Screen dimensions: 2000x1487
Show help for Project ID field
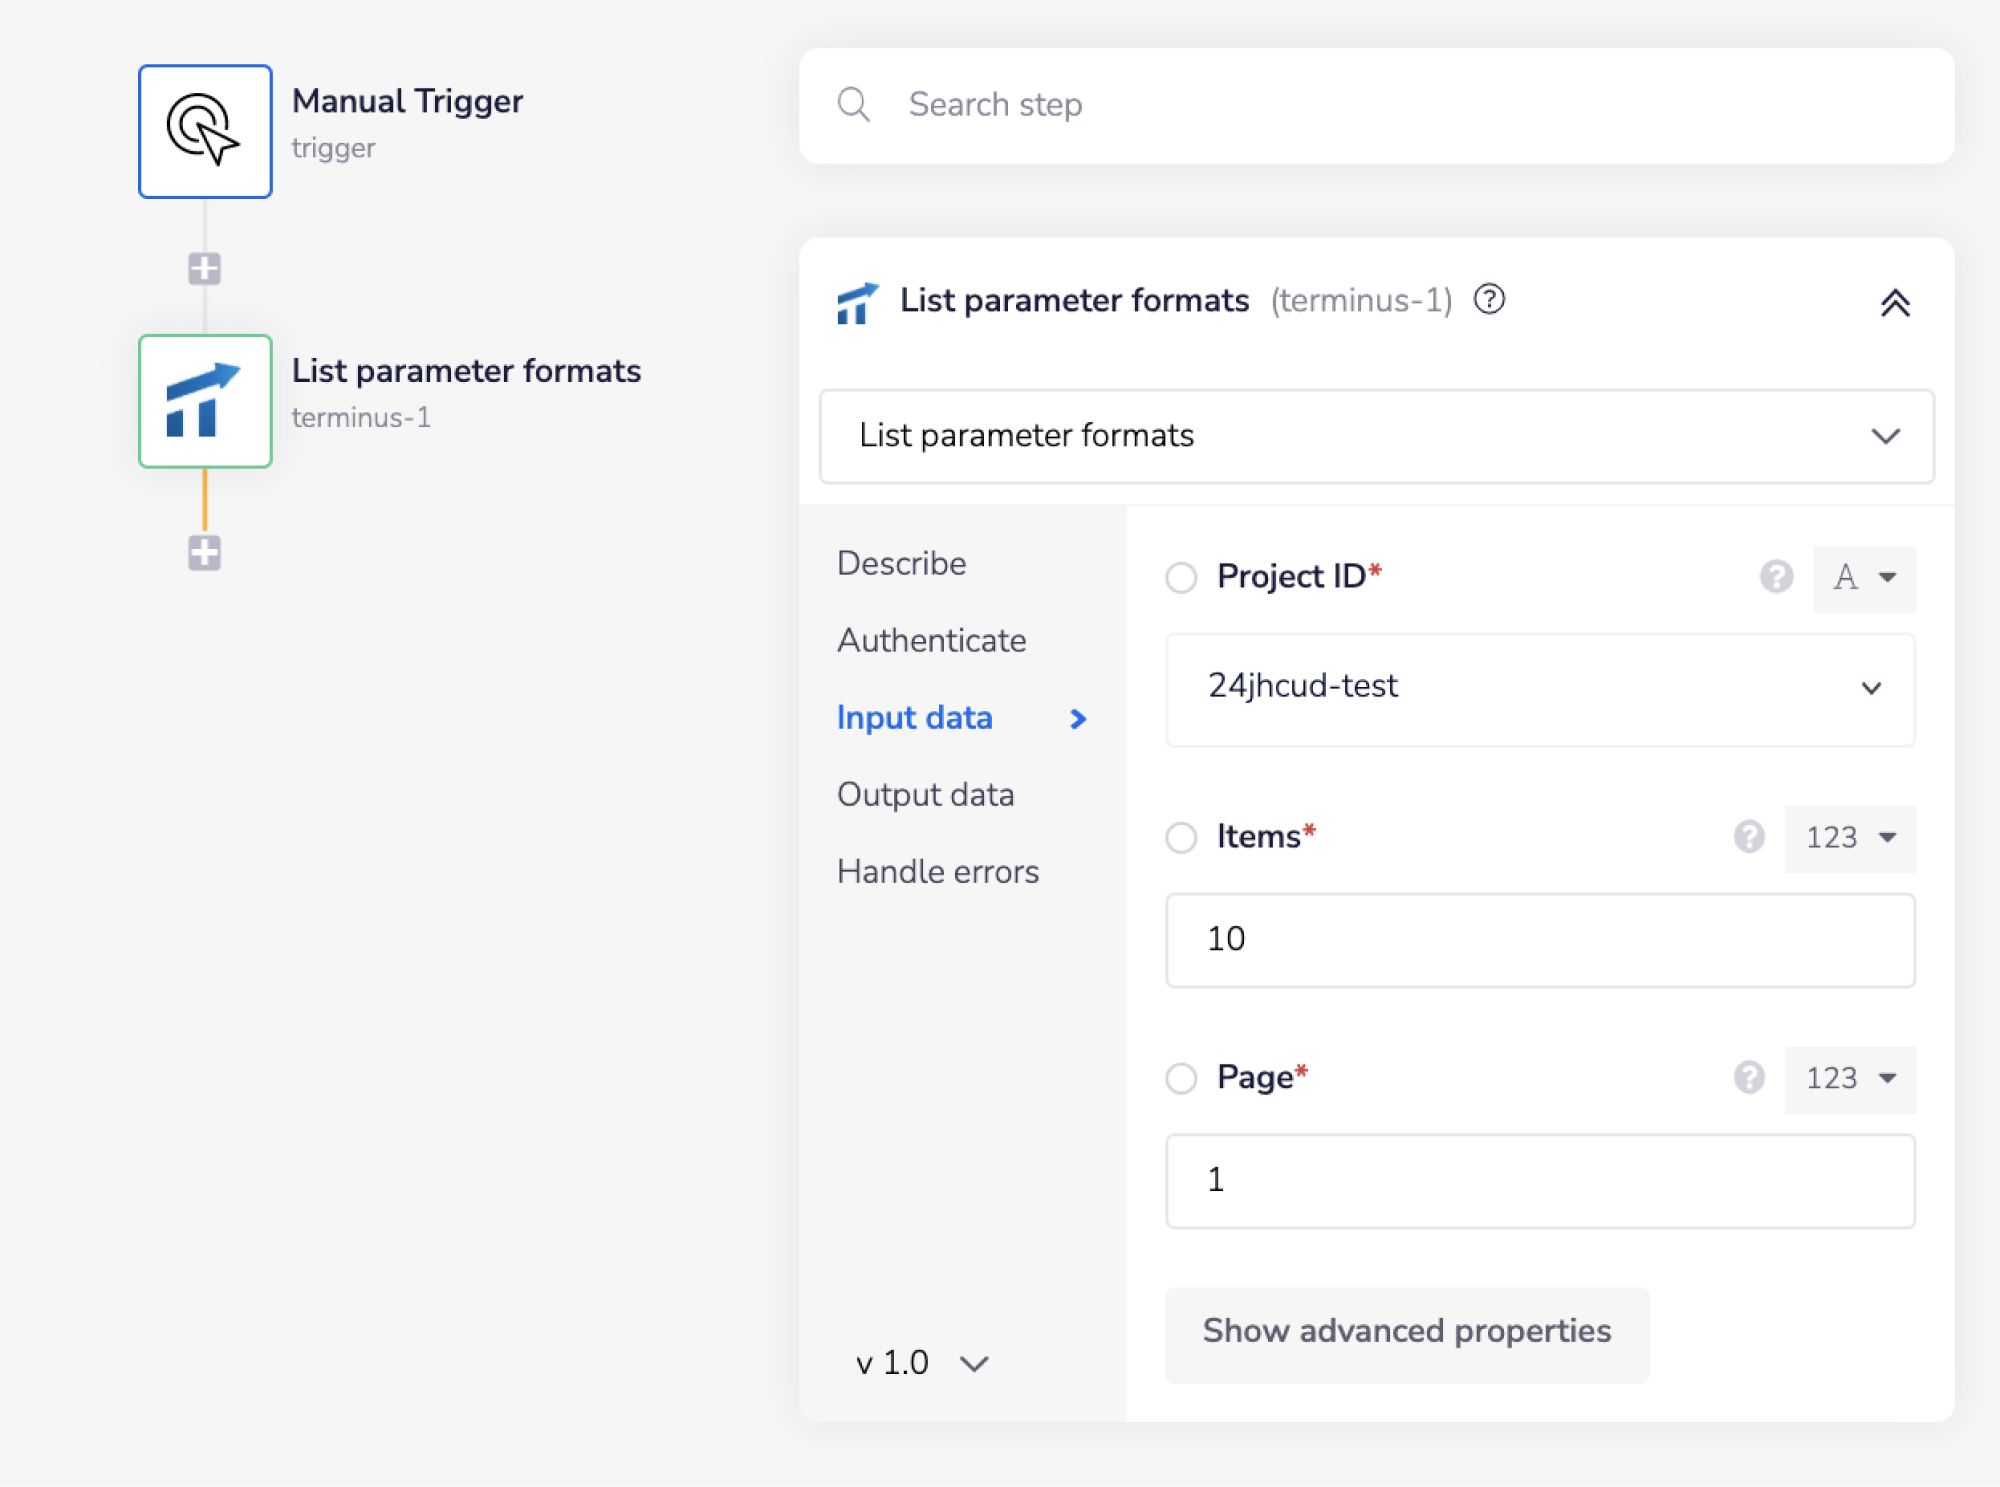pyautogui.click(x=1776, y=577)
